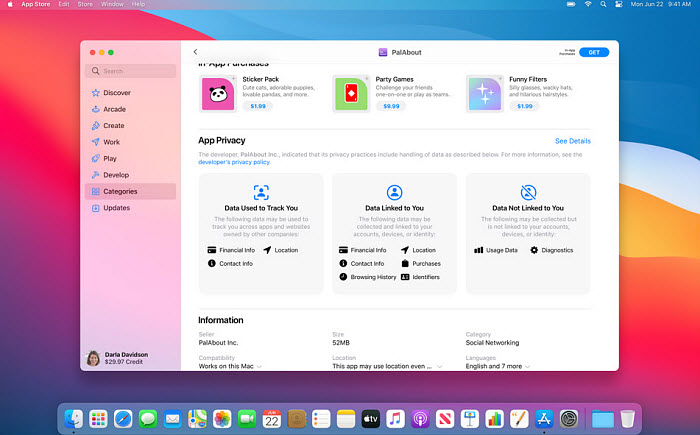Open Music from the Dock
700x435 pixels.
click(395, 419)
